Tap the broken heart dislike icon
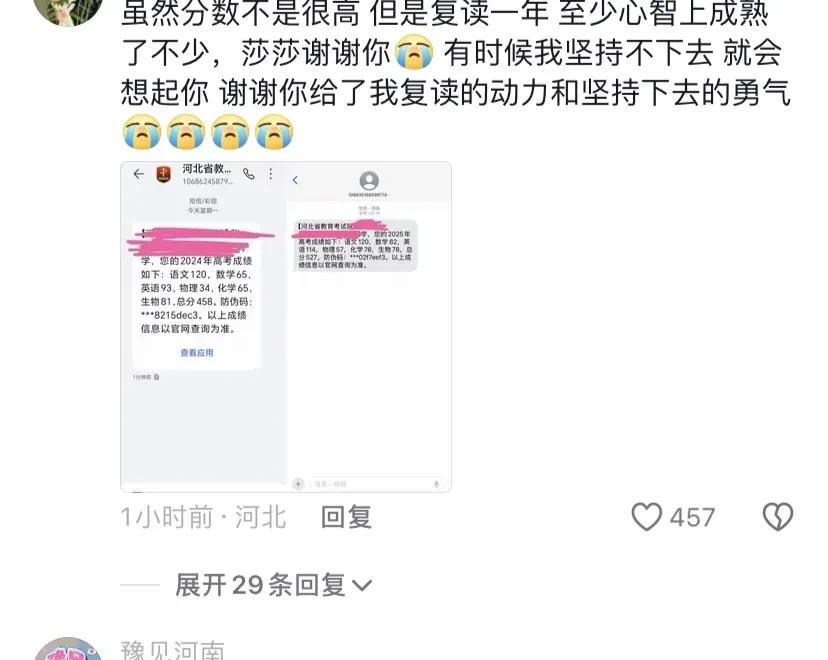The width and height of the screenshot is (828, 660). click(778, 516)
